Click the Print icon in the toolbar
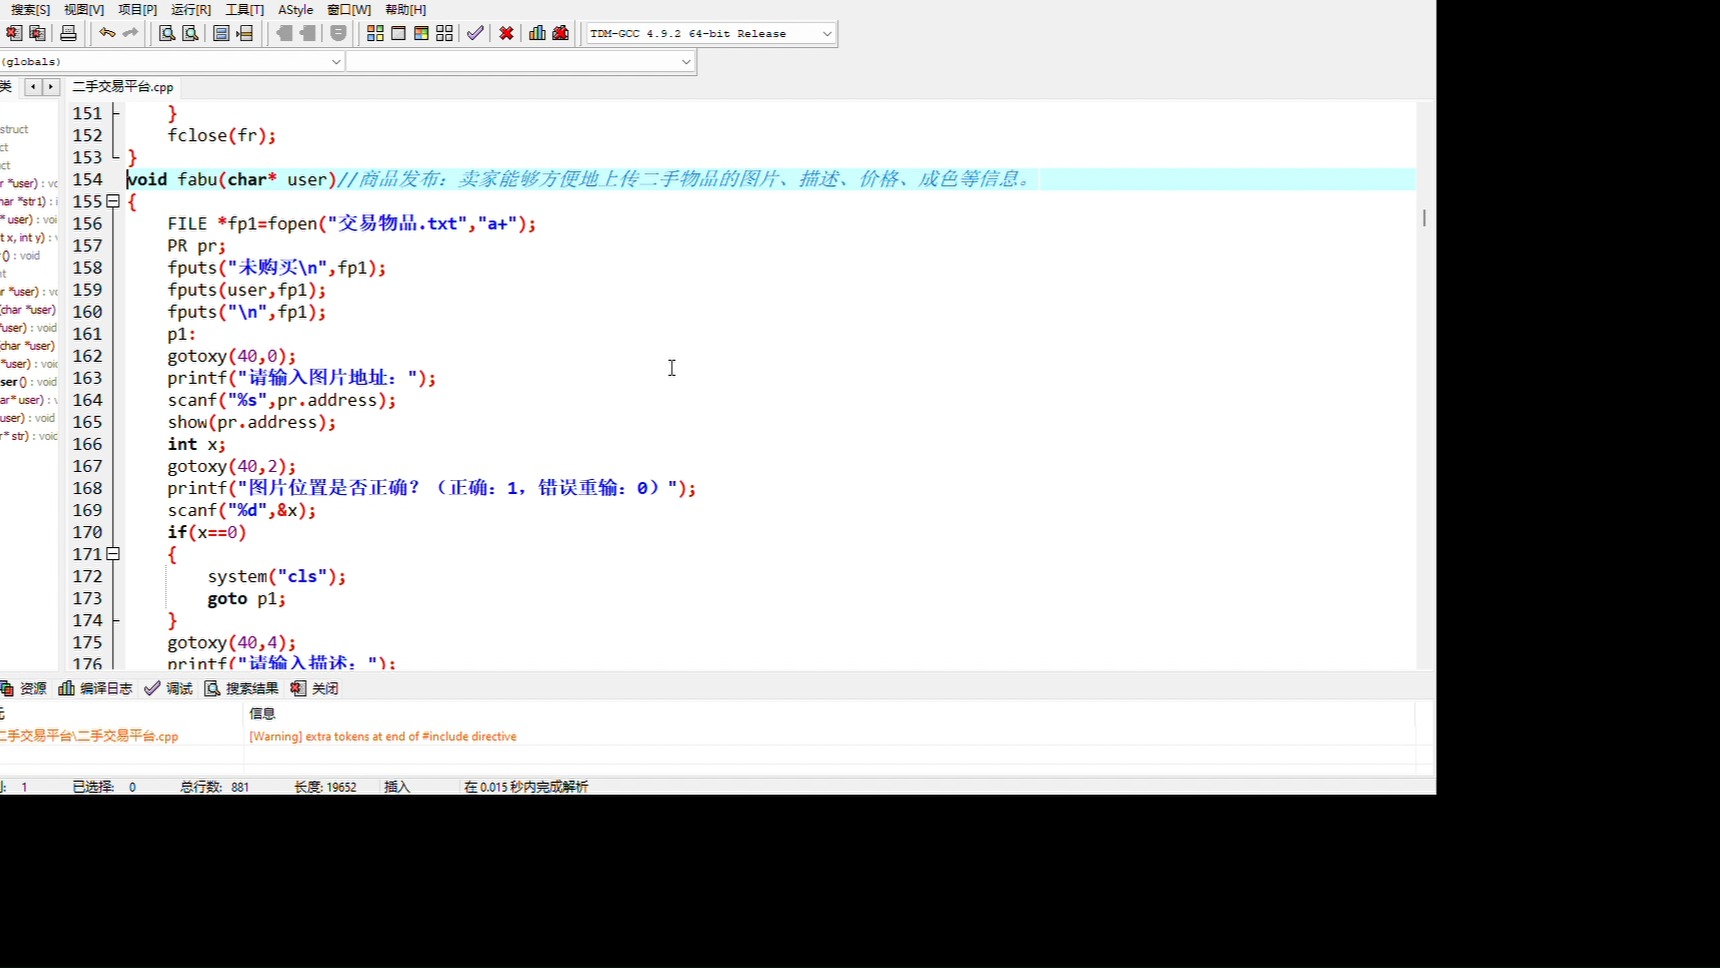Screen dimensions: 1720x968 (x=68, y=33)
